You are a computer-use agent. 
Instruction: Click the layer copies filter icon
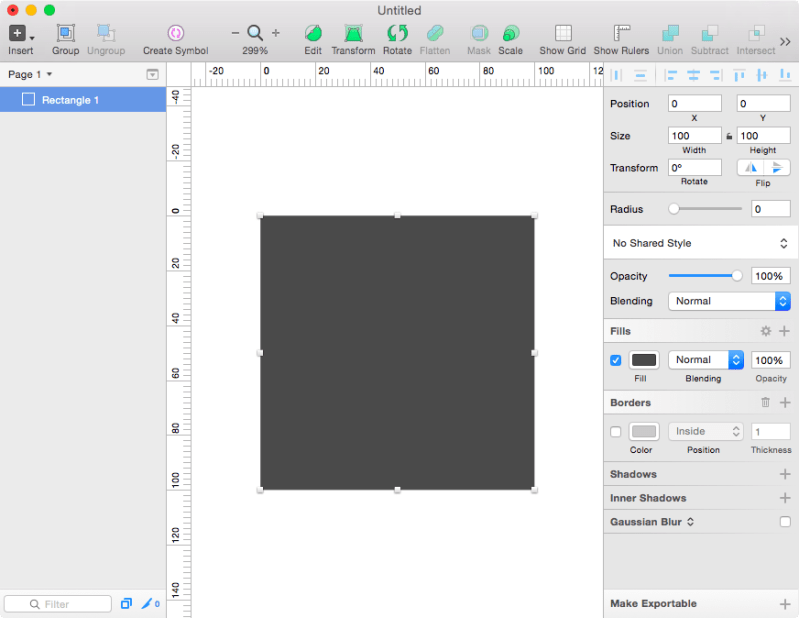point(126,604)
